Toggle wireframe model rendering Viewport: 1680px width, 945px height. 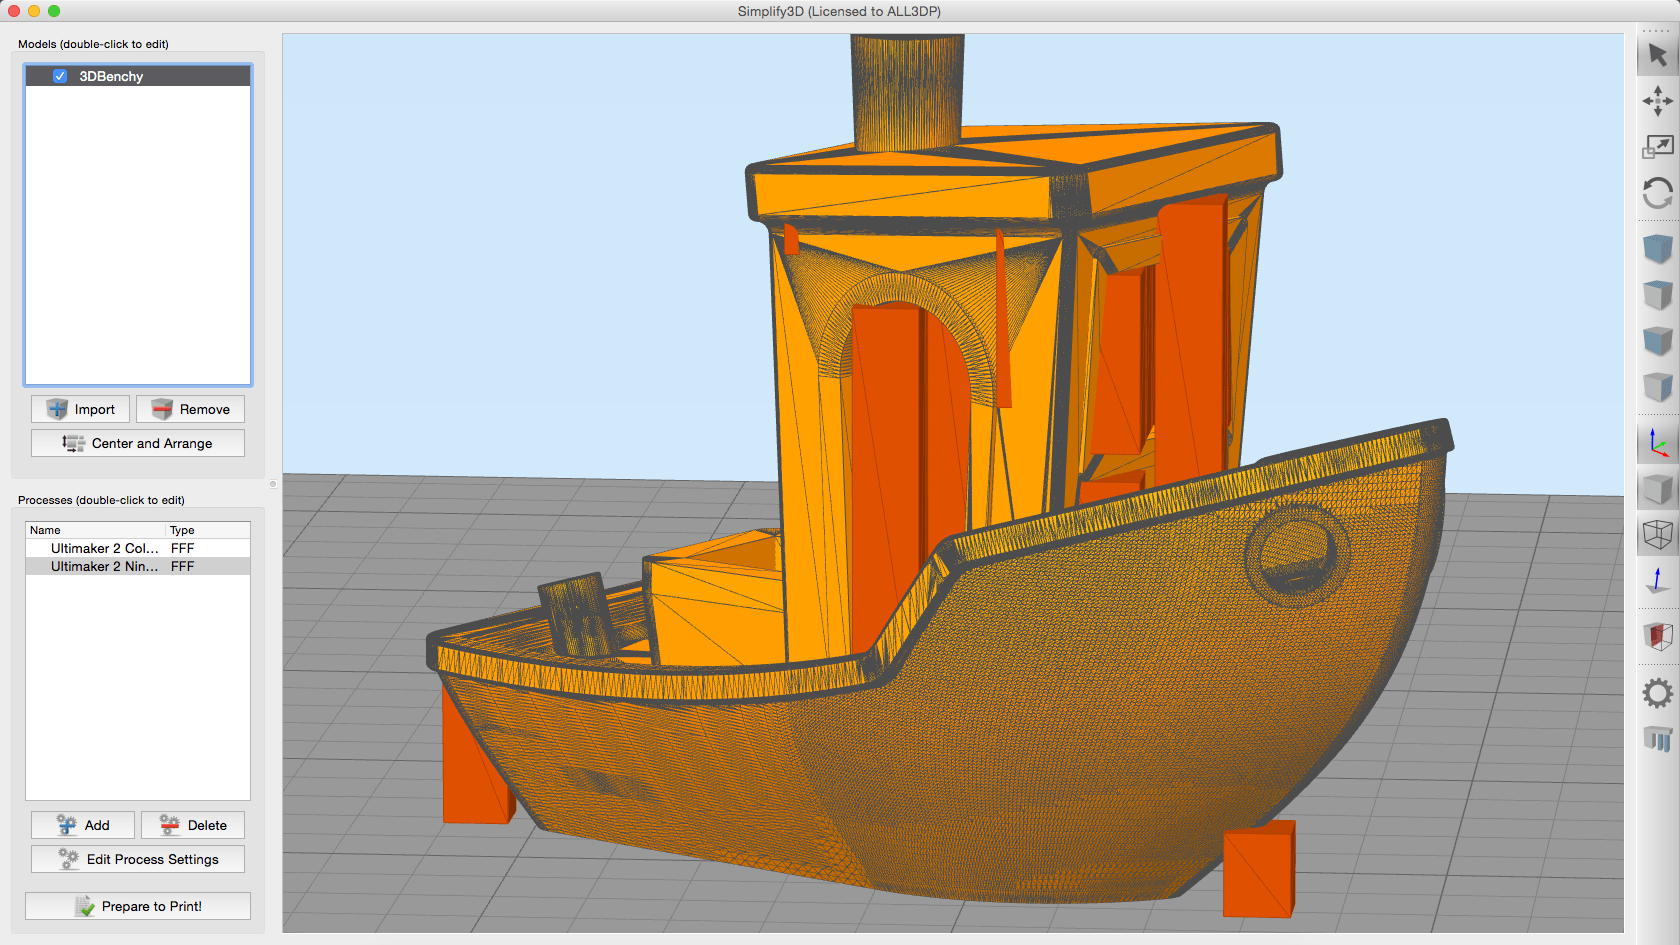(1657, 535)
